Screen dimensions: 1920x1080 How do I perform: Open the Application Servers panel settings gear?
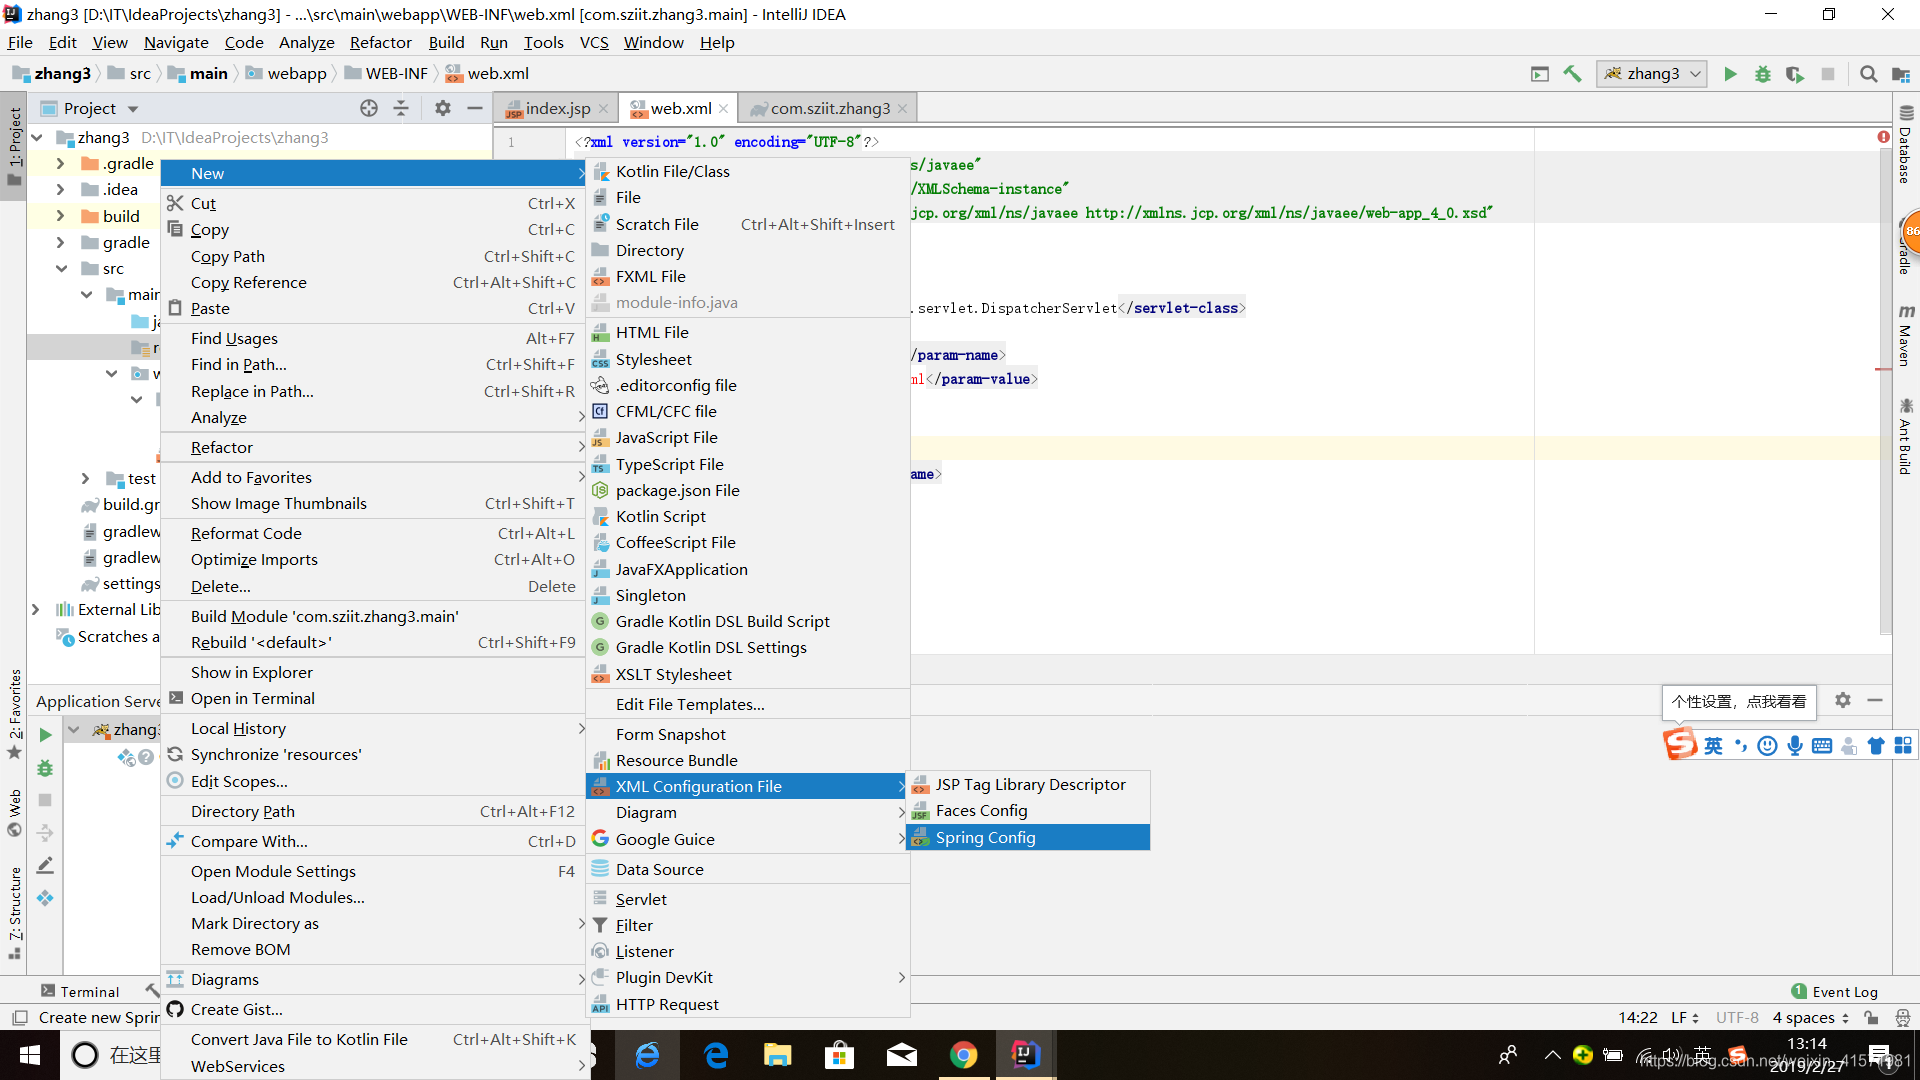click(x=1843, y=701)
